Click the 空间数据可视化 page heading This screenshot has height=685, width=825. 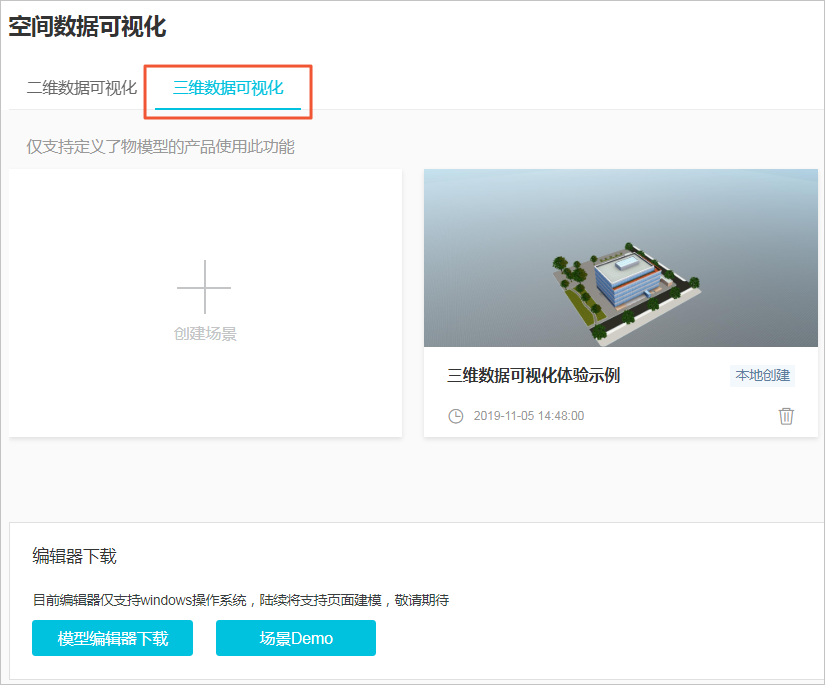(87, 27)
